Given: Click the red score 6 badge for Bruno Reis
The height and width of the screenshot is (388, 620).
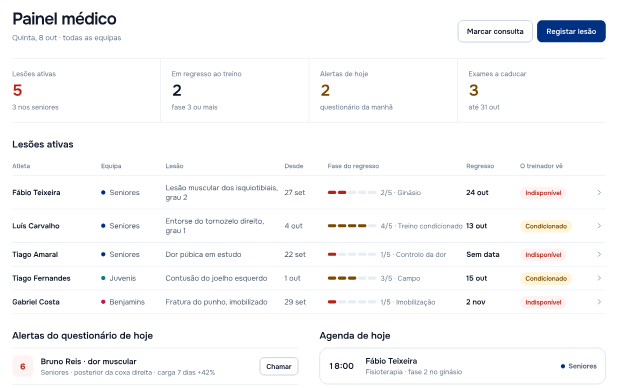Looking at the screenshot, I should click(23, 366).
